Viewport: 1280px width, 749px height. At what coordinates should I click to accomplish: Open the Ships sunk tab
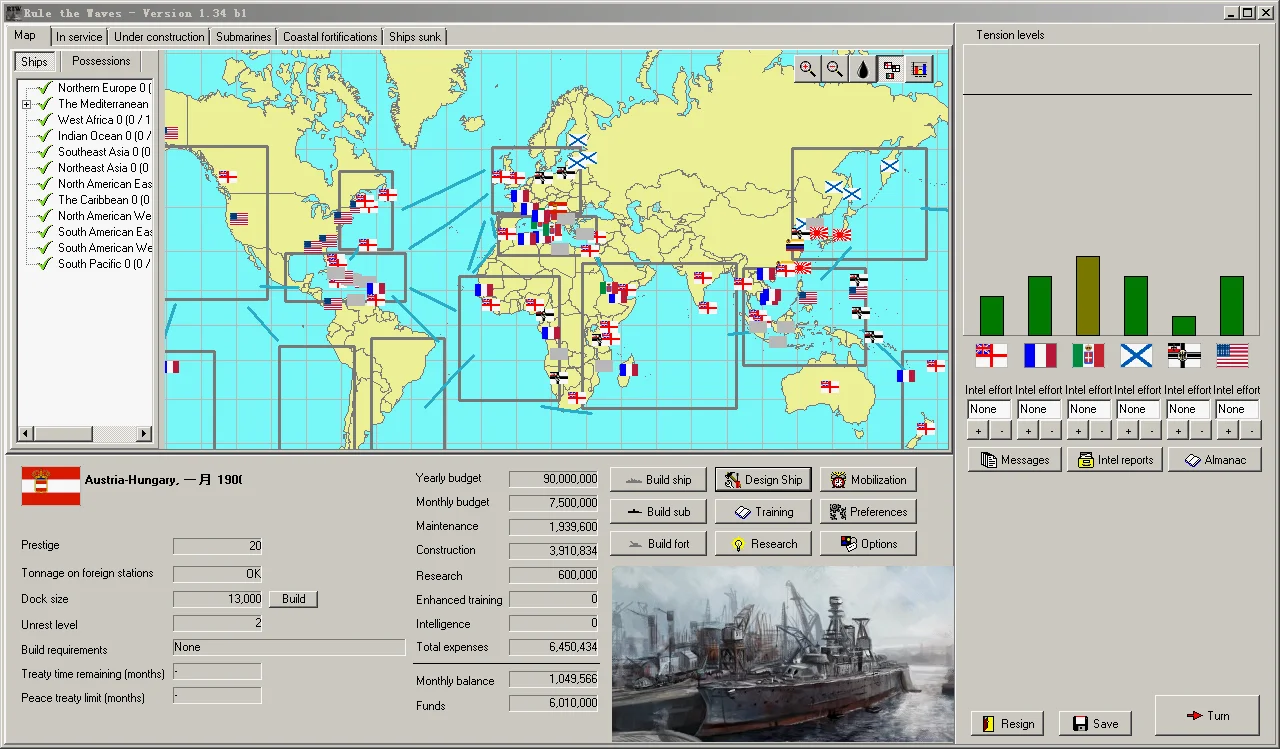point(415,37)
